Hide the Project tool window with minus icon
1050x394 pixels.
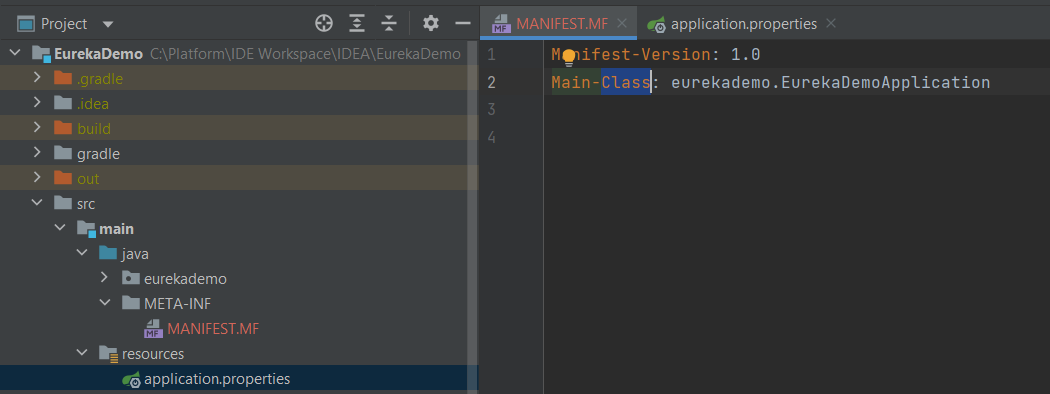point(463,23)
